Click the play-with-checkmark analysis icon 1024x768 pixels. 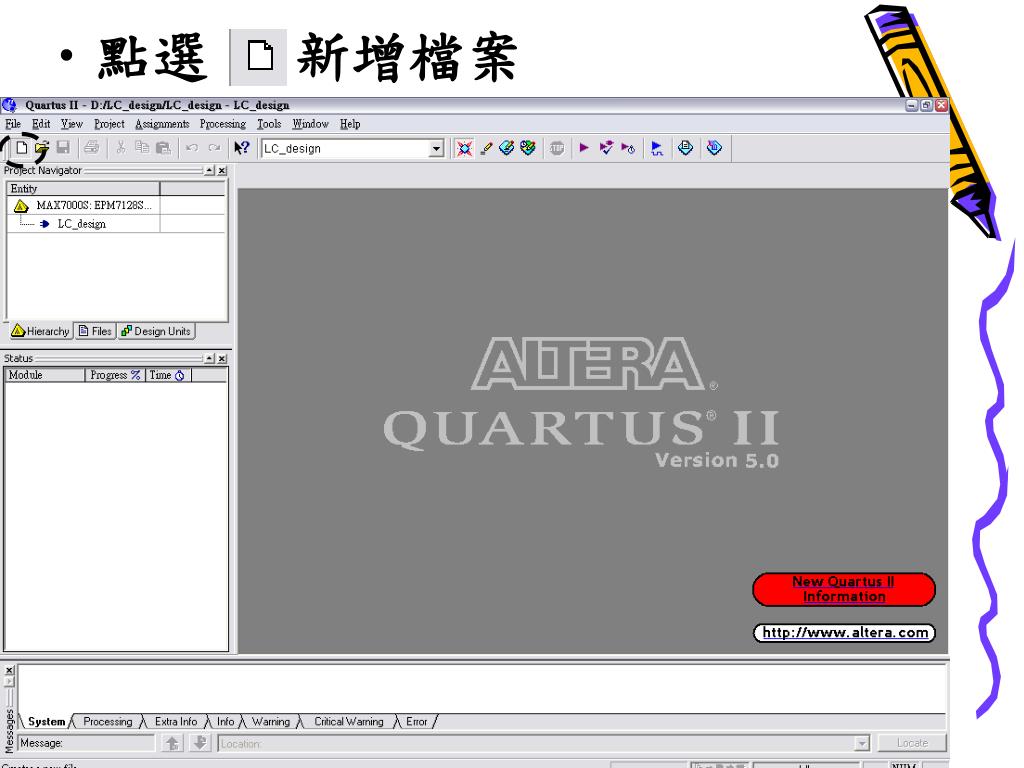click(606, 148)
